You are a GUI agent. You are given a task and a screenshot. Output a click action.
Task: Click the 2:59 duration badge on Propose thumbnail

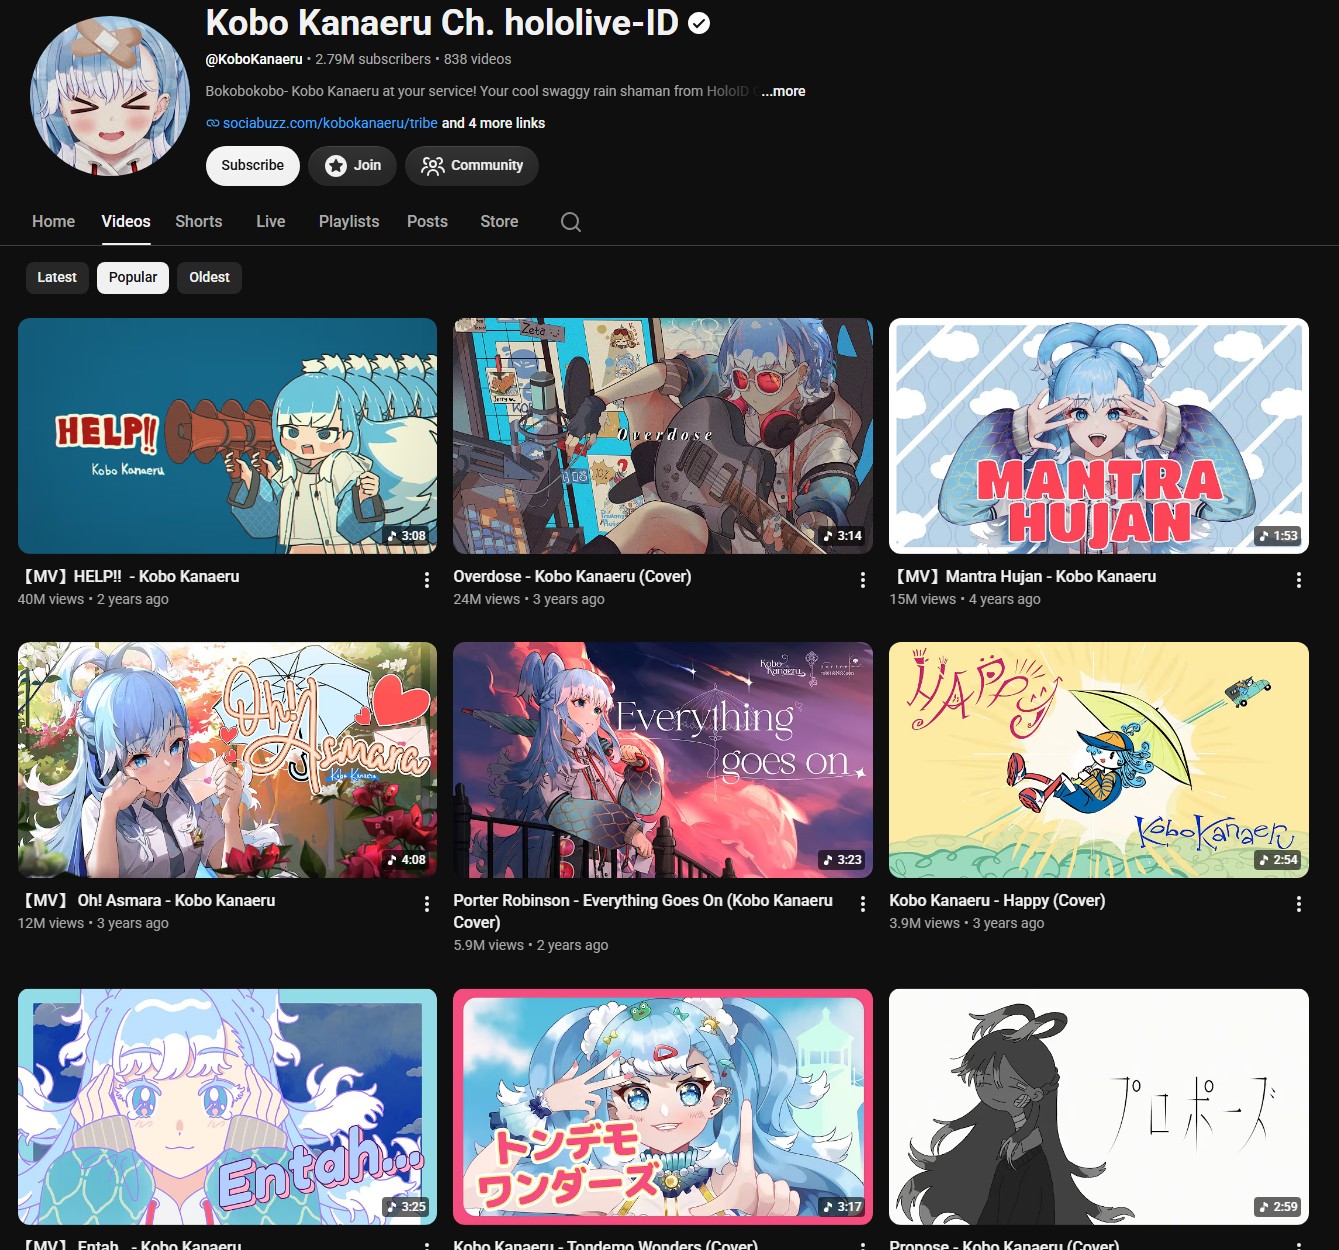coord(1278,1207)
